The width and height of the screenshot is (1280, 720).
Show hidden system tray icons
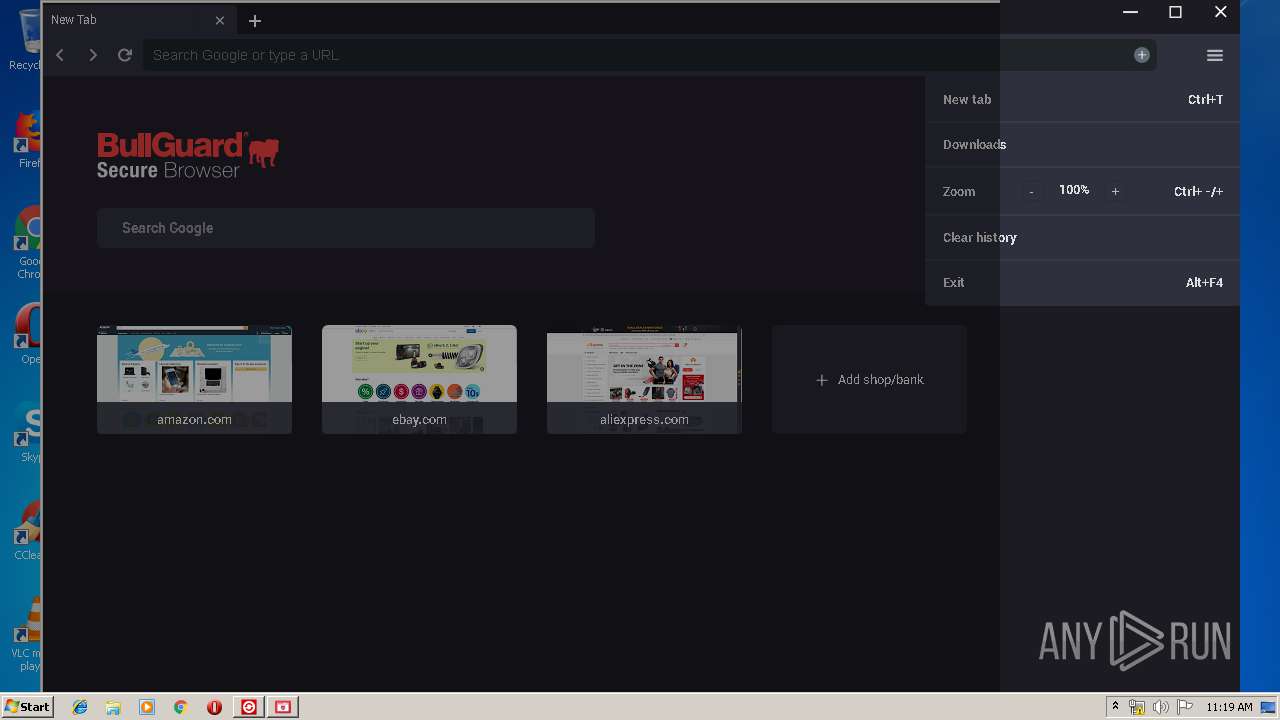click(1115, 707)
